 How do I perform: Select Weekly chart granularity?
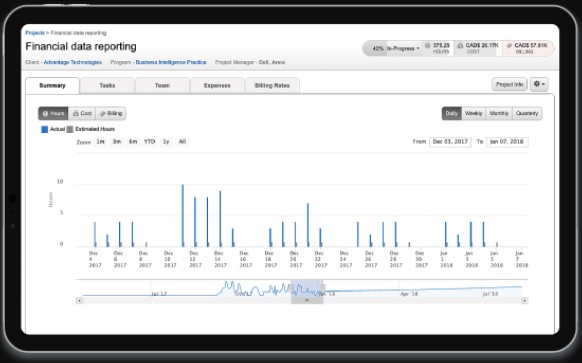473,114
